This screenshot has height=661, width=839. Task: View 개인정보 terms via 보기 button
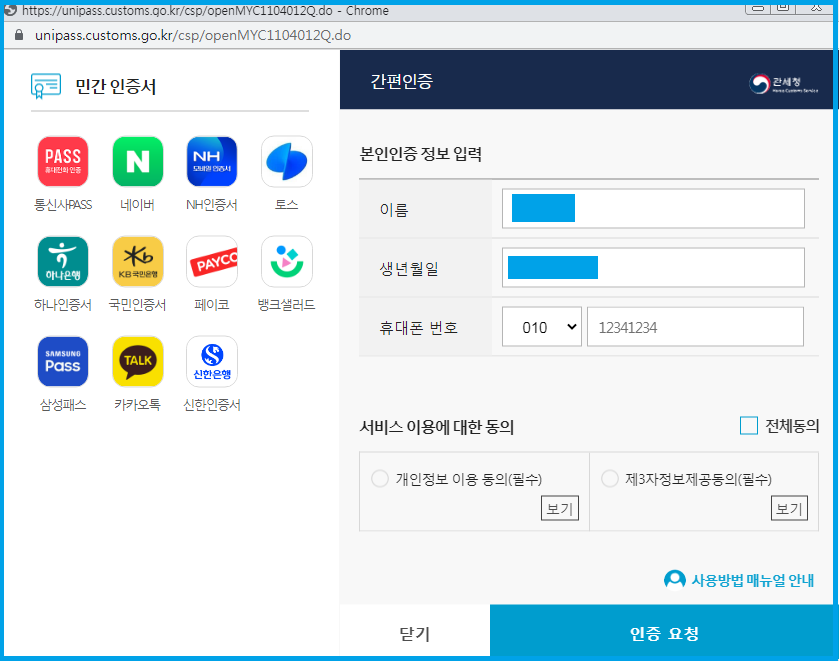pyautogui.click(x=559, y=508)
